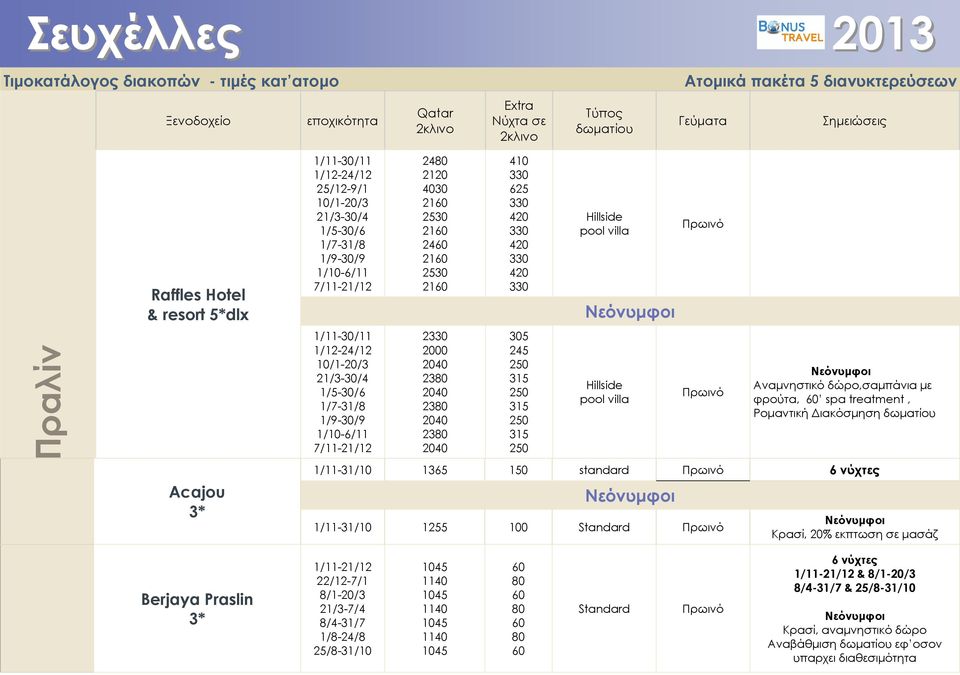Click the Acajou newlywed price '1255'

435,527
